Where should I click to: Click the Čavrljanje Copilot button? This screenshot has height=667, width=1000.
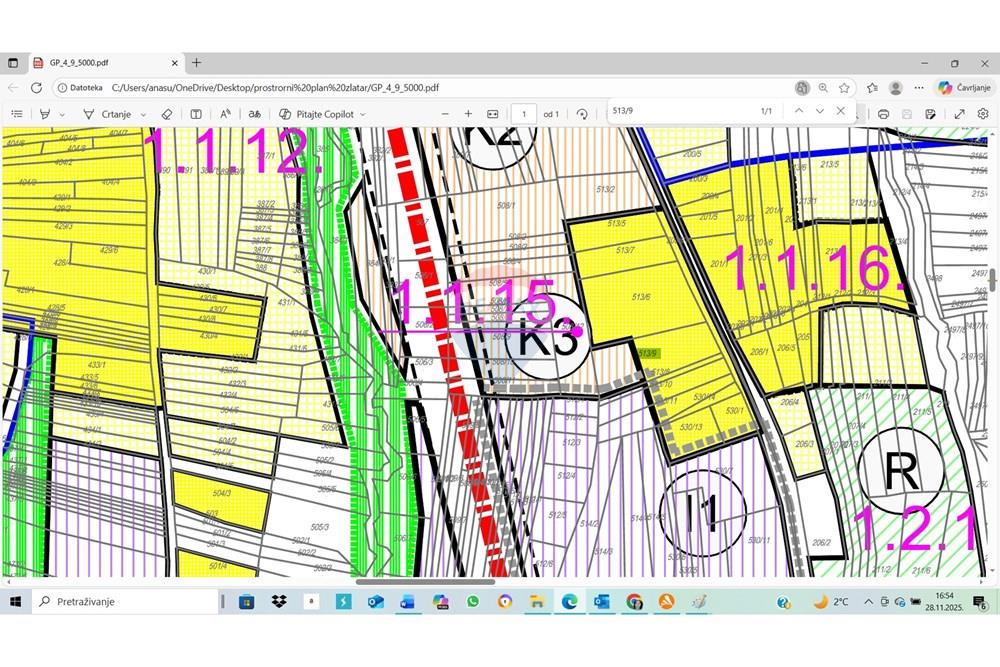(965, 87)
